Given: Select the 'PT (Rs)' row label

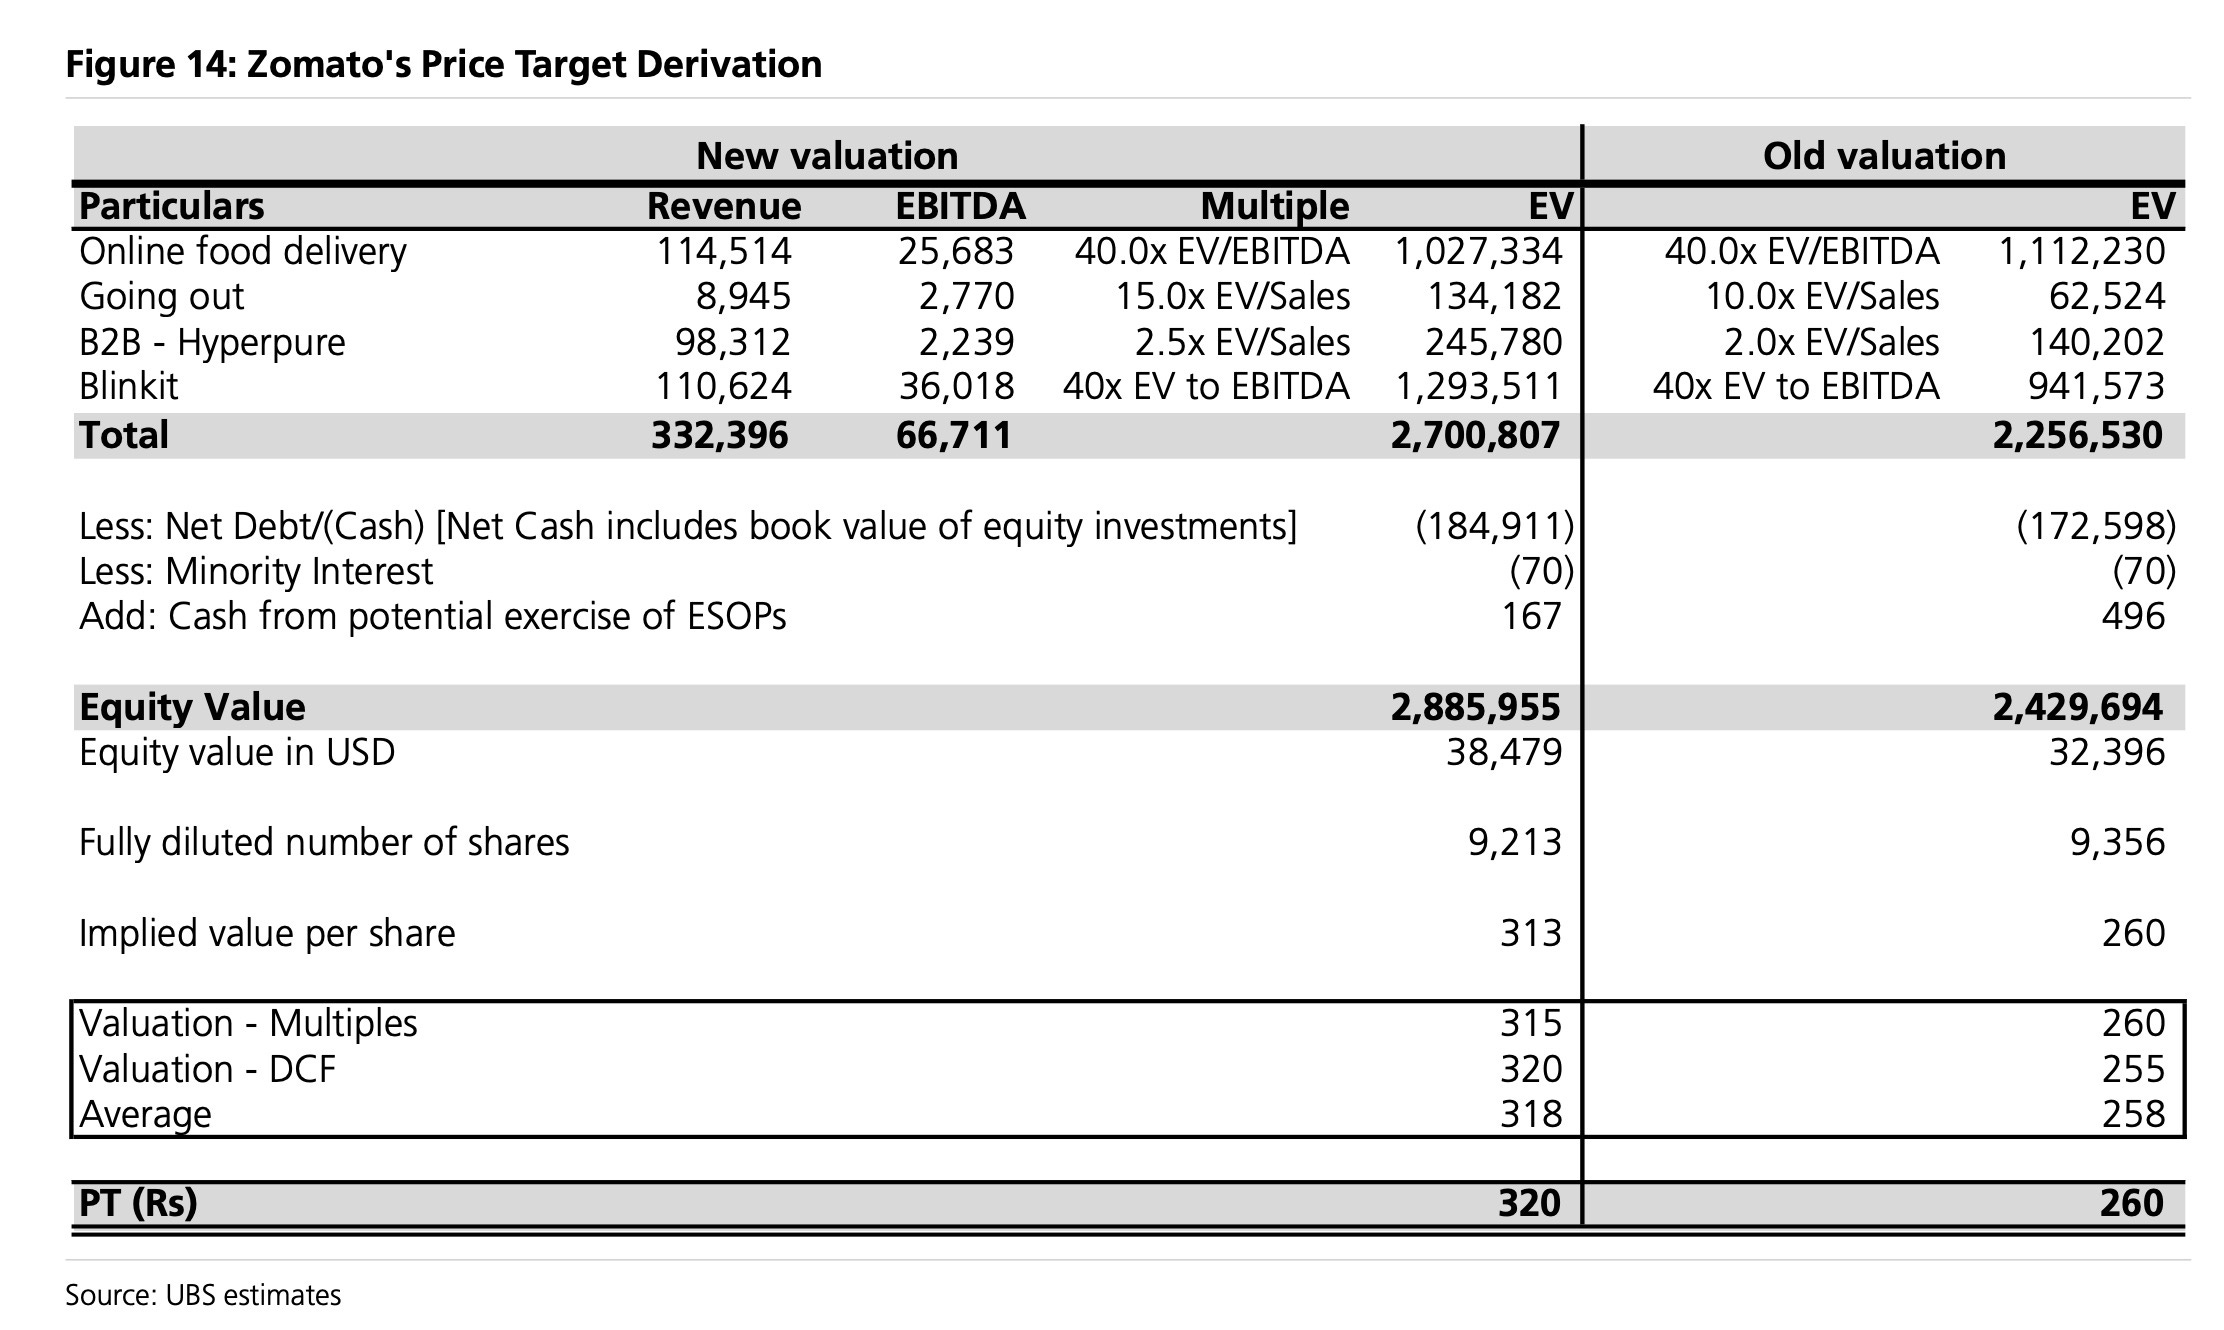Looking at the screenshot, I should point(138,1203).
